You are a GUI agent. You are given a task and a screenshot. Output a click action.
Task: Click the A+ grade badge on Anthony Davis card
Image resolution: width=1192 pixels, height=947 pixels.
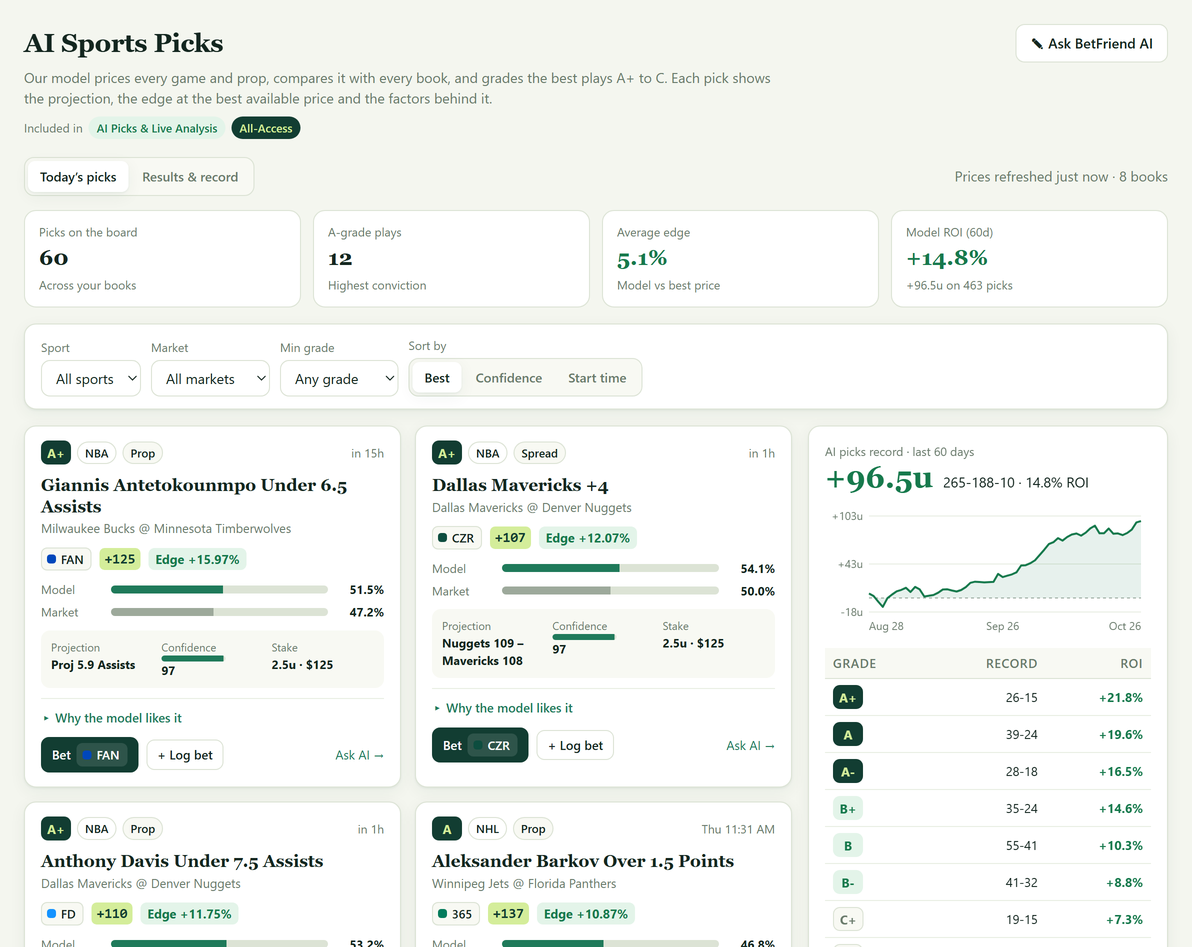click(55, 829)
